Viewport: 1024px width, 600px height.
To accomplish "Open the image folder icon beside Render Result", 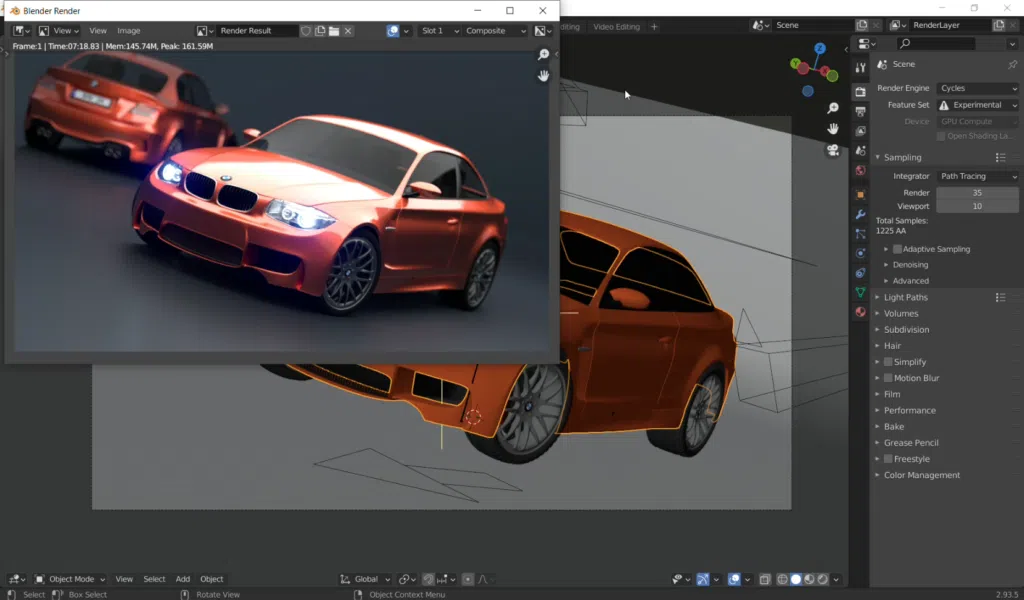I will [334, 31].
